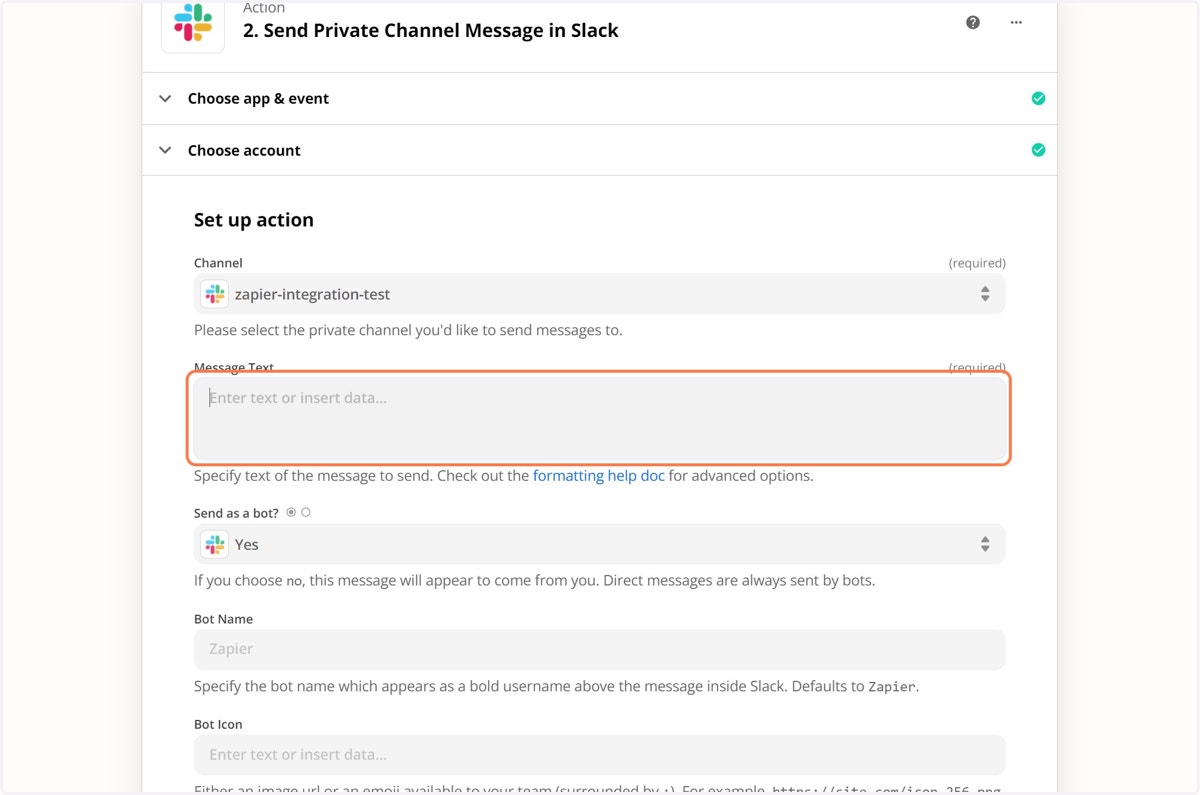Screen dimensions: 1200x795
Task: Expand the Choose app & event section
Action: 600,98
